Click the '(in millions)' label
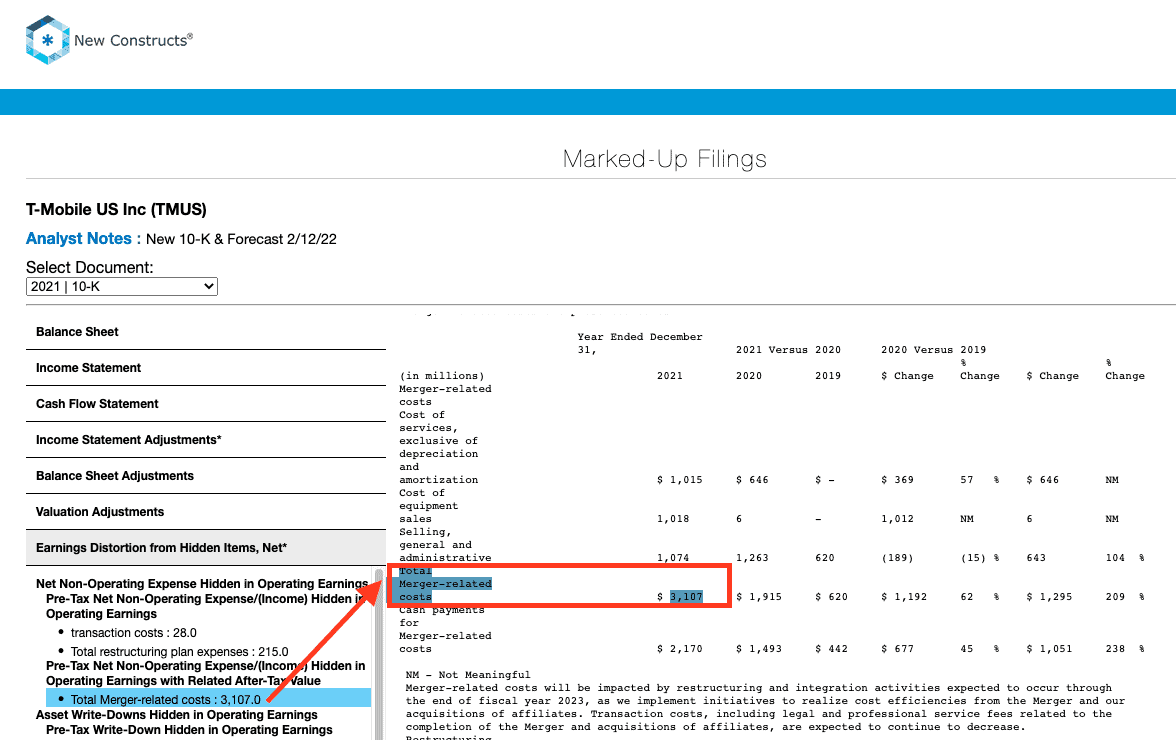 [x=442, y=376]
